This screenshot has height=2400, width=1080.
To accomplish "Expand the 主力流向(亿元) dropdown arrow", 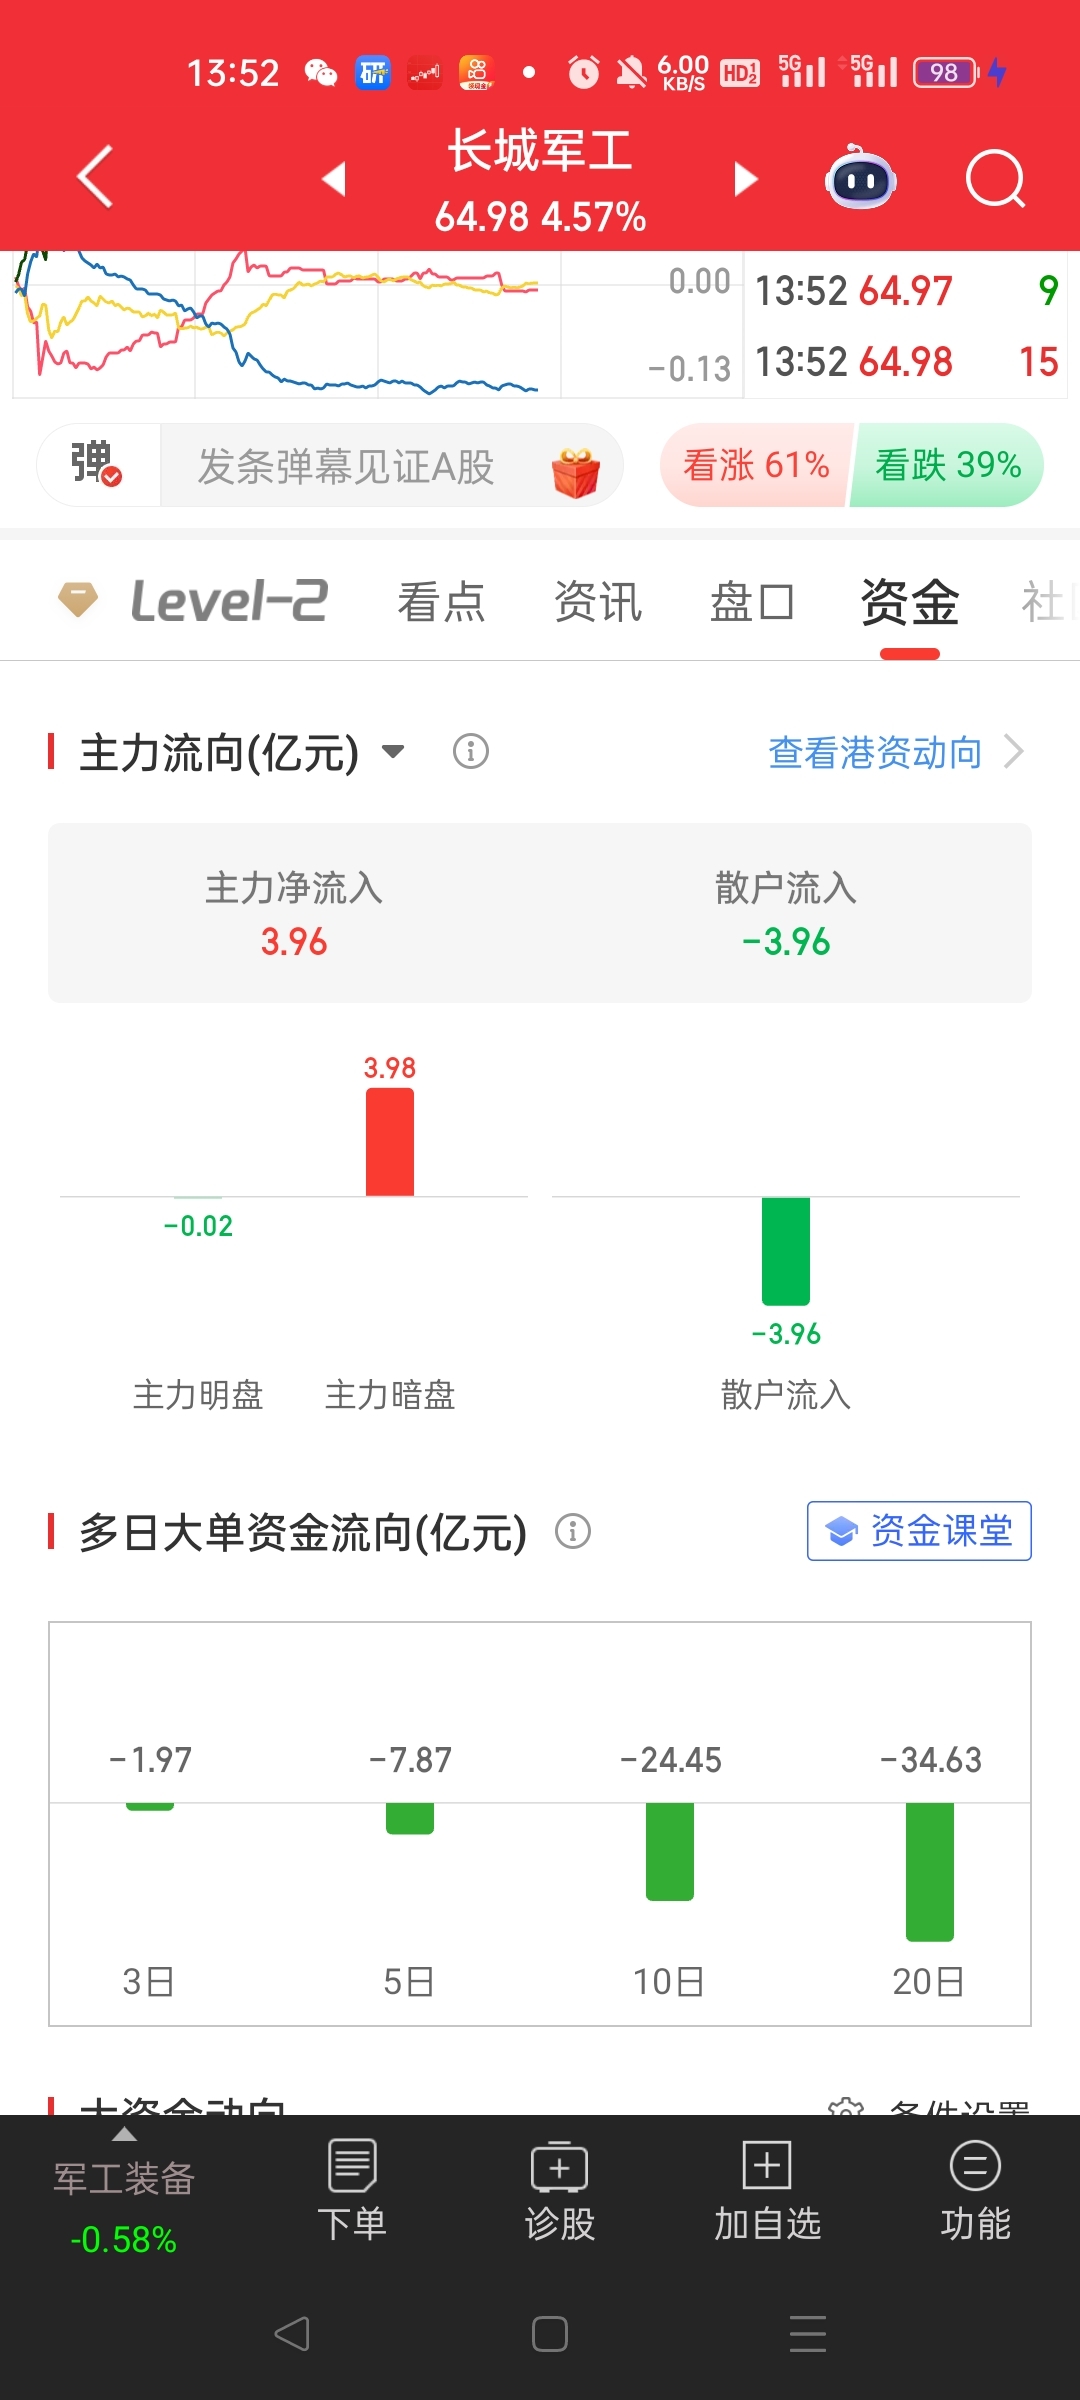I will 394,752.
